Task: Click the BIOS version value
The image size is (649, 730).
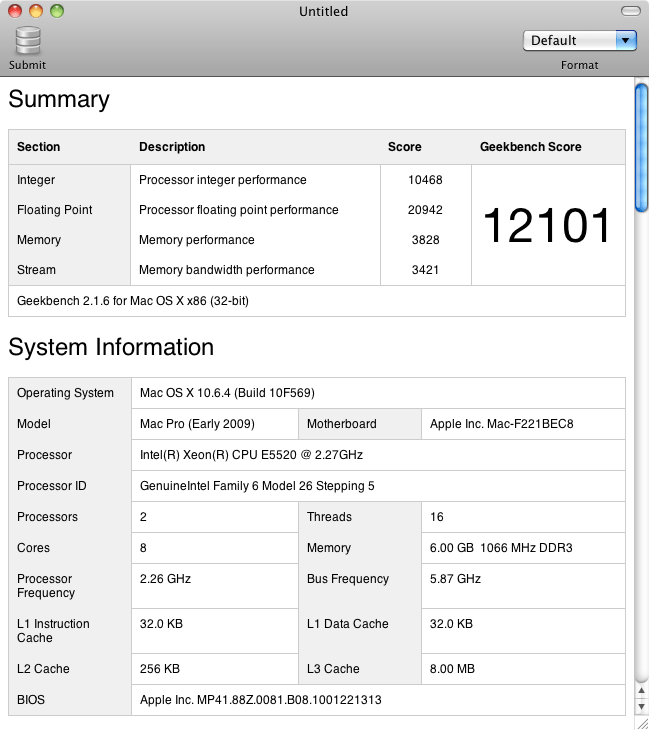Action: point(261,700)
